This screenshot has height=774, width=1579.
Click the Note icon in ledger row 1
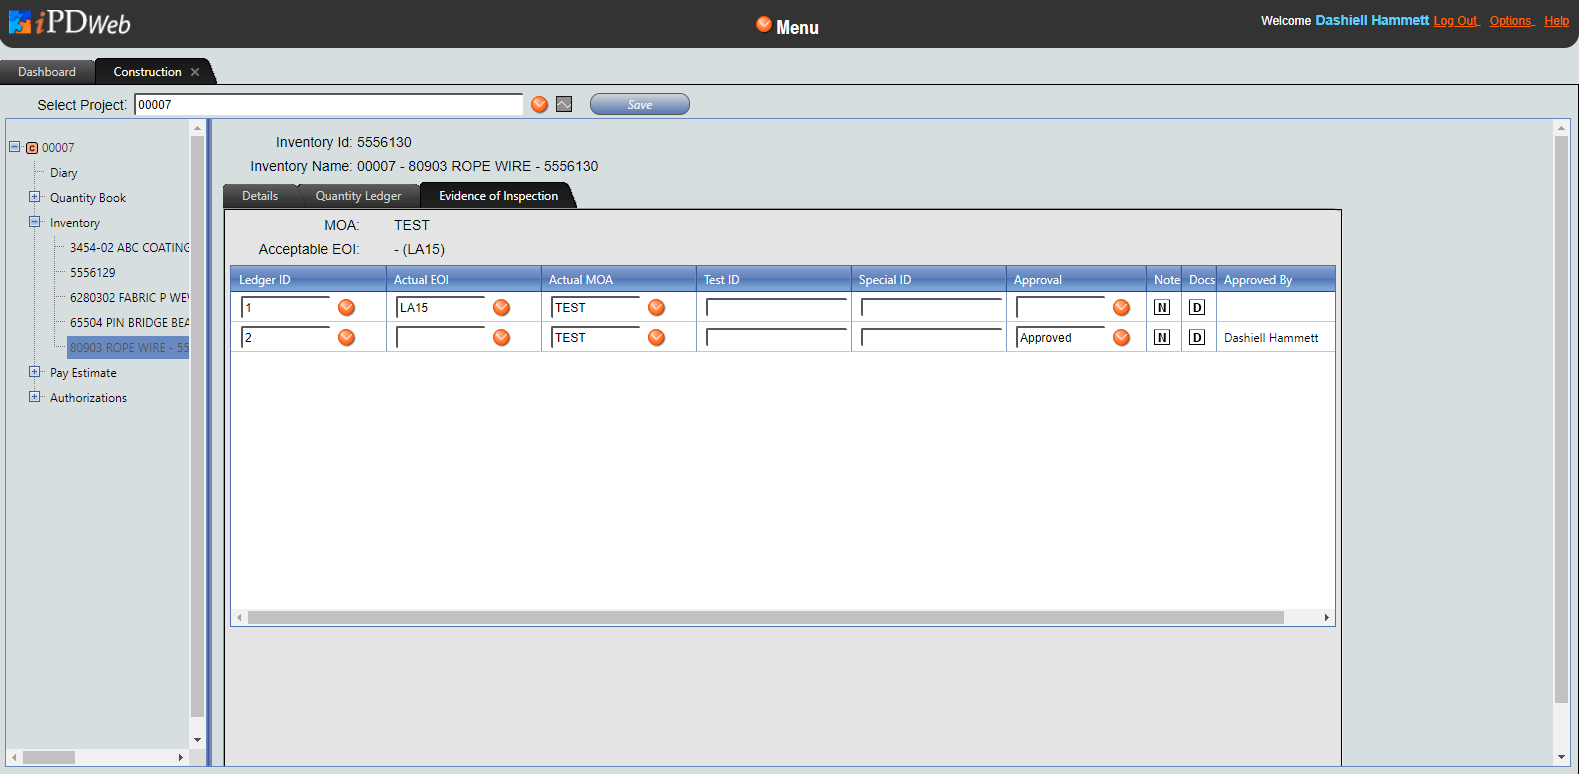click(x=1161, y=308)
